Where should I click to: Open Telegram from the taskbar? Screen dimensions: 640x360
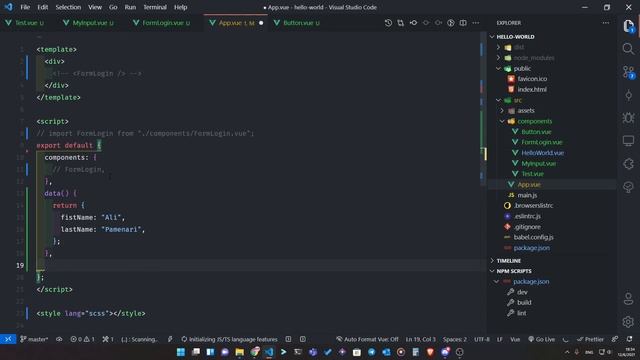371,352
